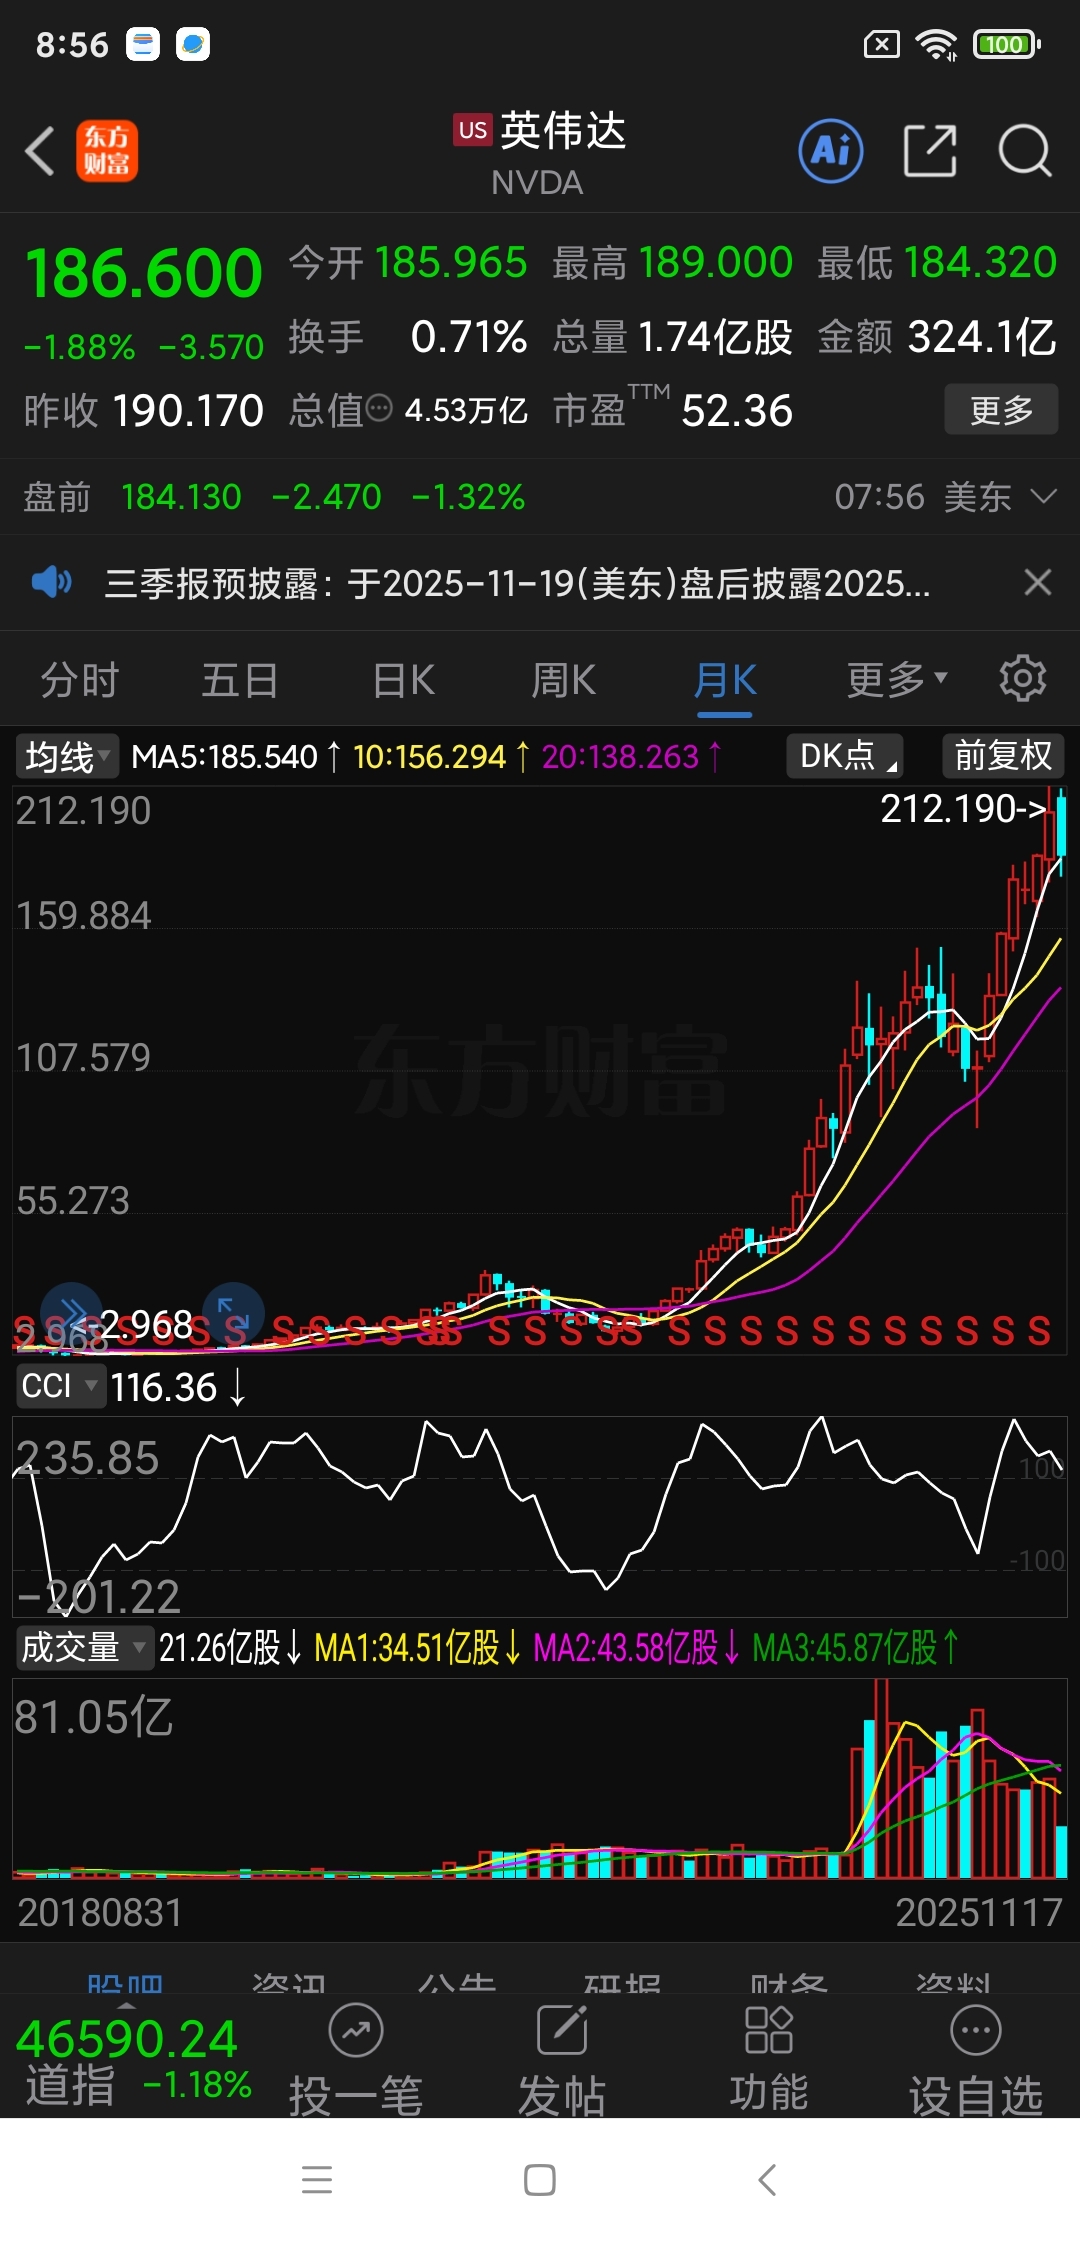Switch to 分时 chart tab
1080x2248 pixels.
(80, 680)
